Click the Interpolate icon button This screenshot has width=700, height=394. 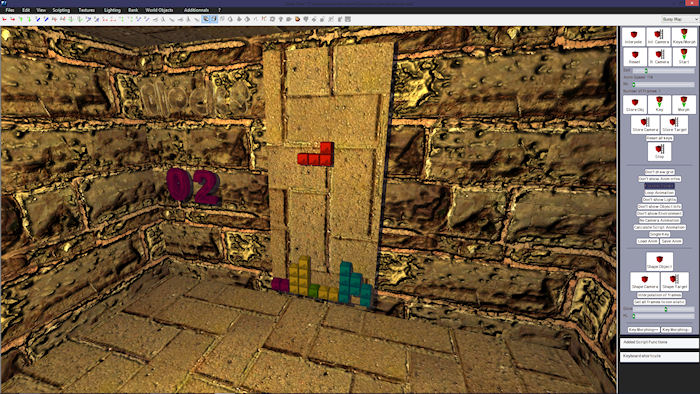633,36
